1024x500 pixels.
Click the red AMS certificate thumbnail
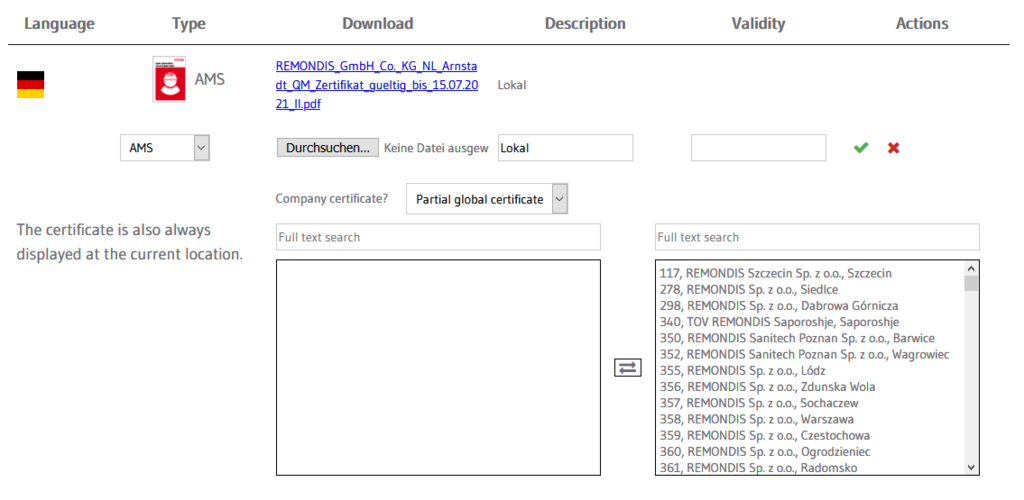coord(169,79)
